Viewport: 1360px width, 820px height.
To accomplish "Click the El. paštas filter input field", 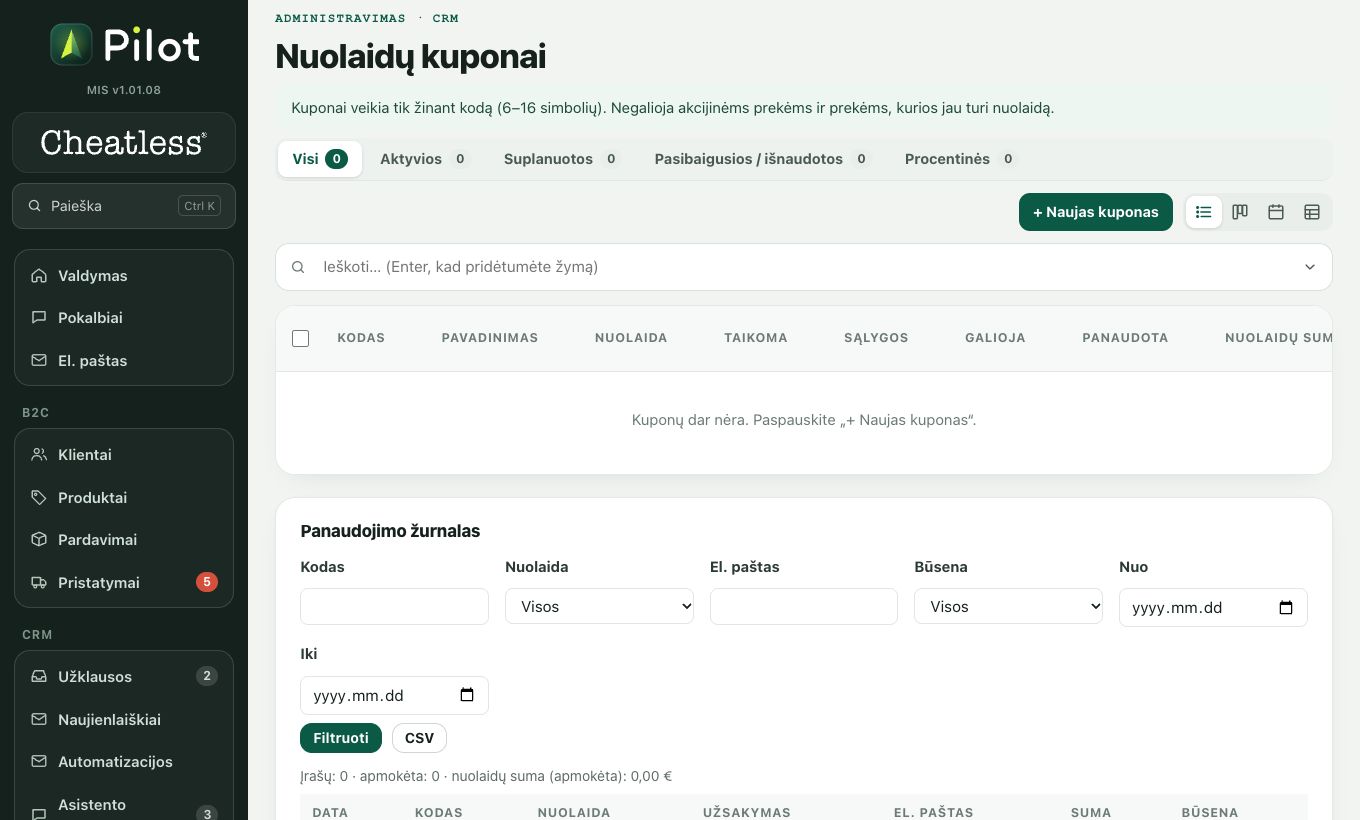I will 804,607.
